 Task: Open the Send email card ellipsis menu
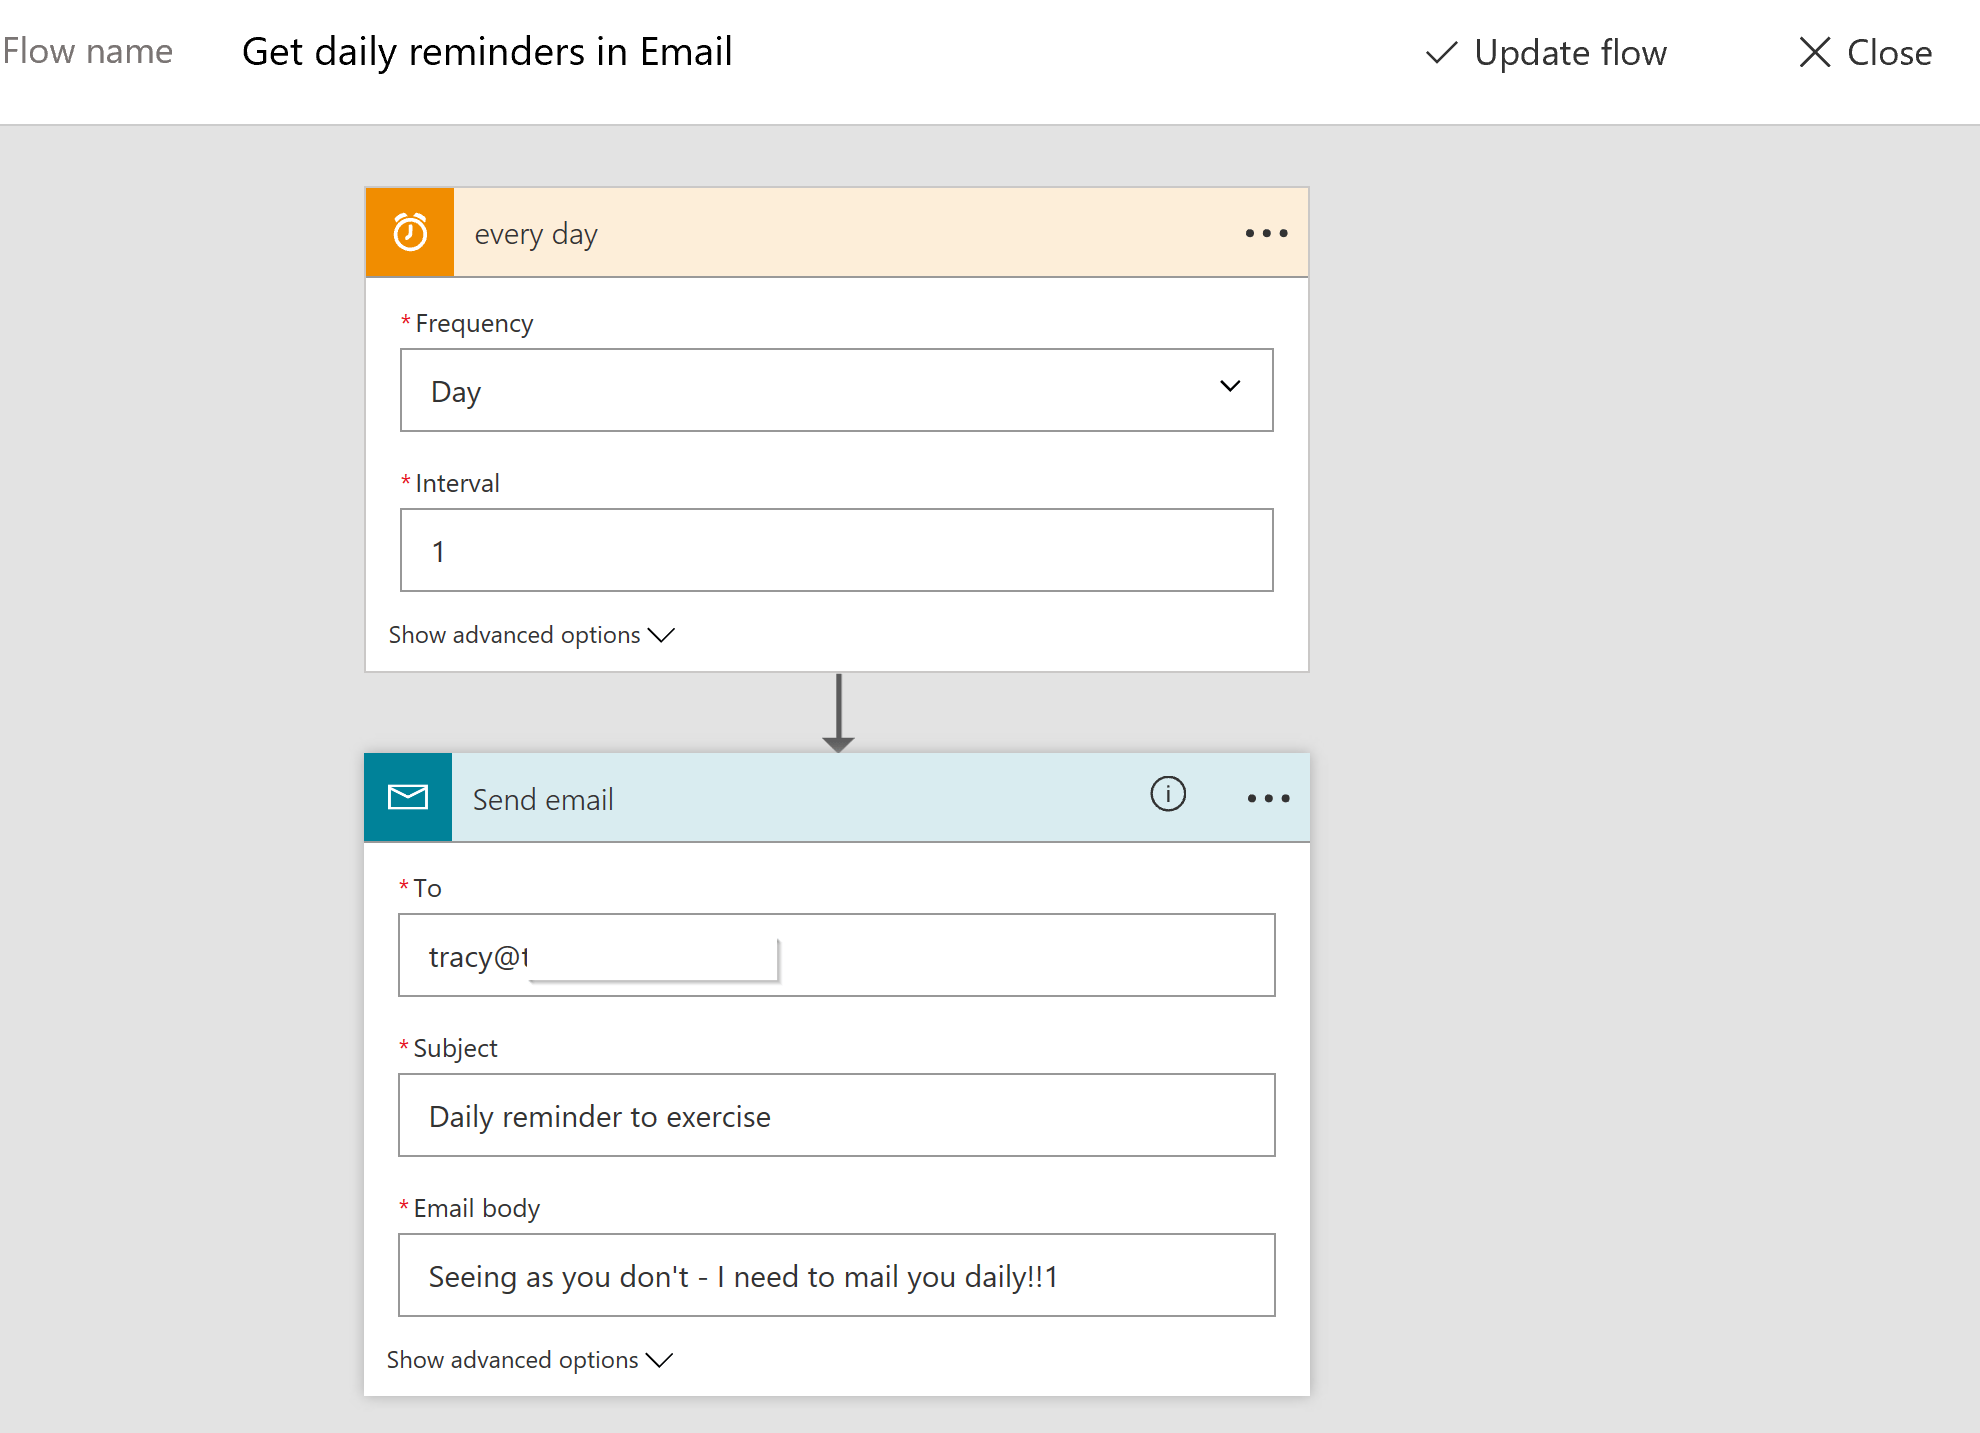(x=1268, y=797)
